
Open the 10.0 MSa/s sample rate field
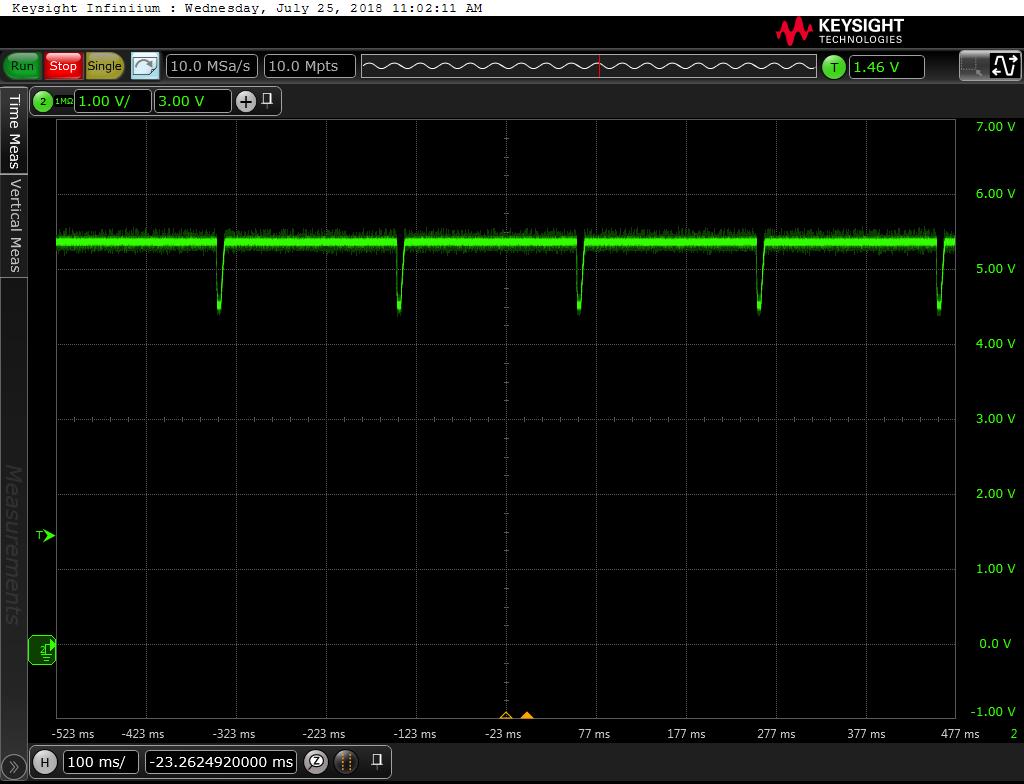[x=212, y=66]
